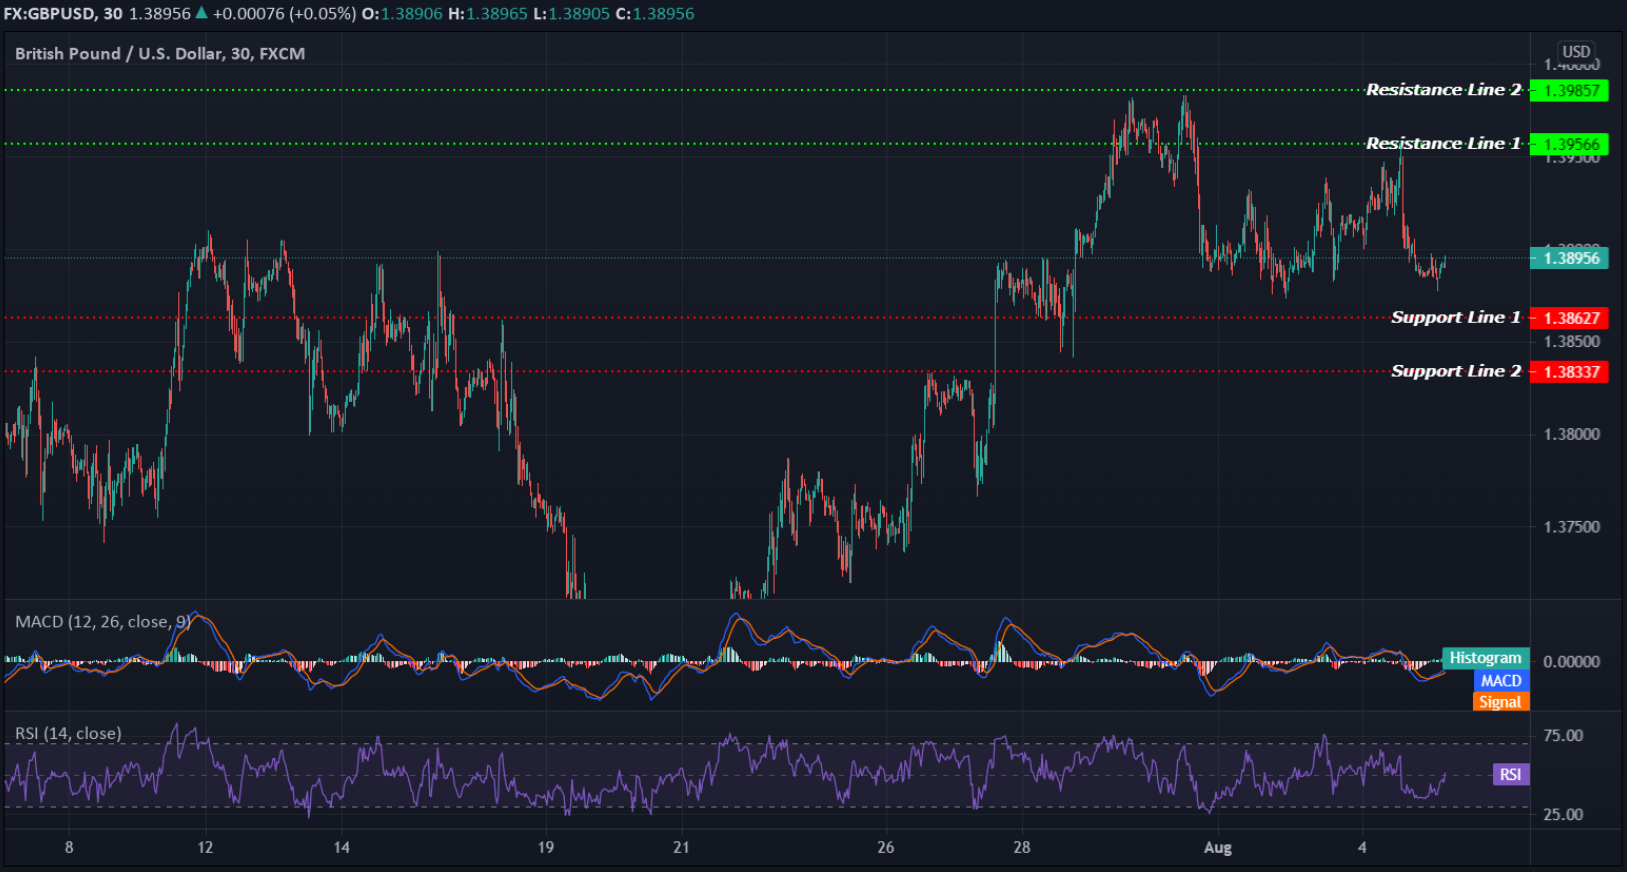Click the 25.00 RSI axis label

point(1563,815)
